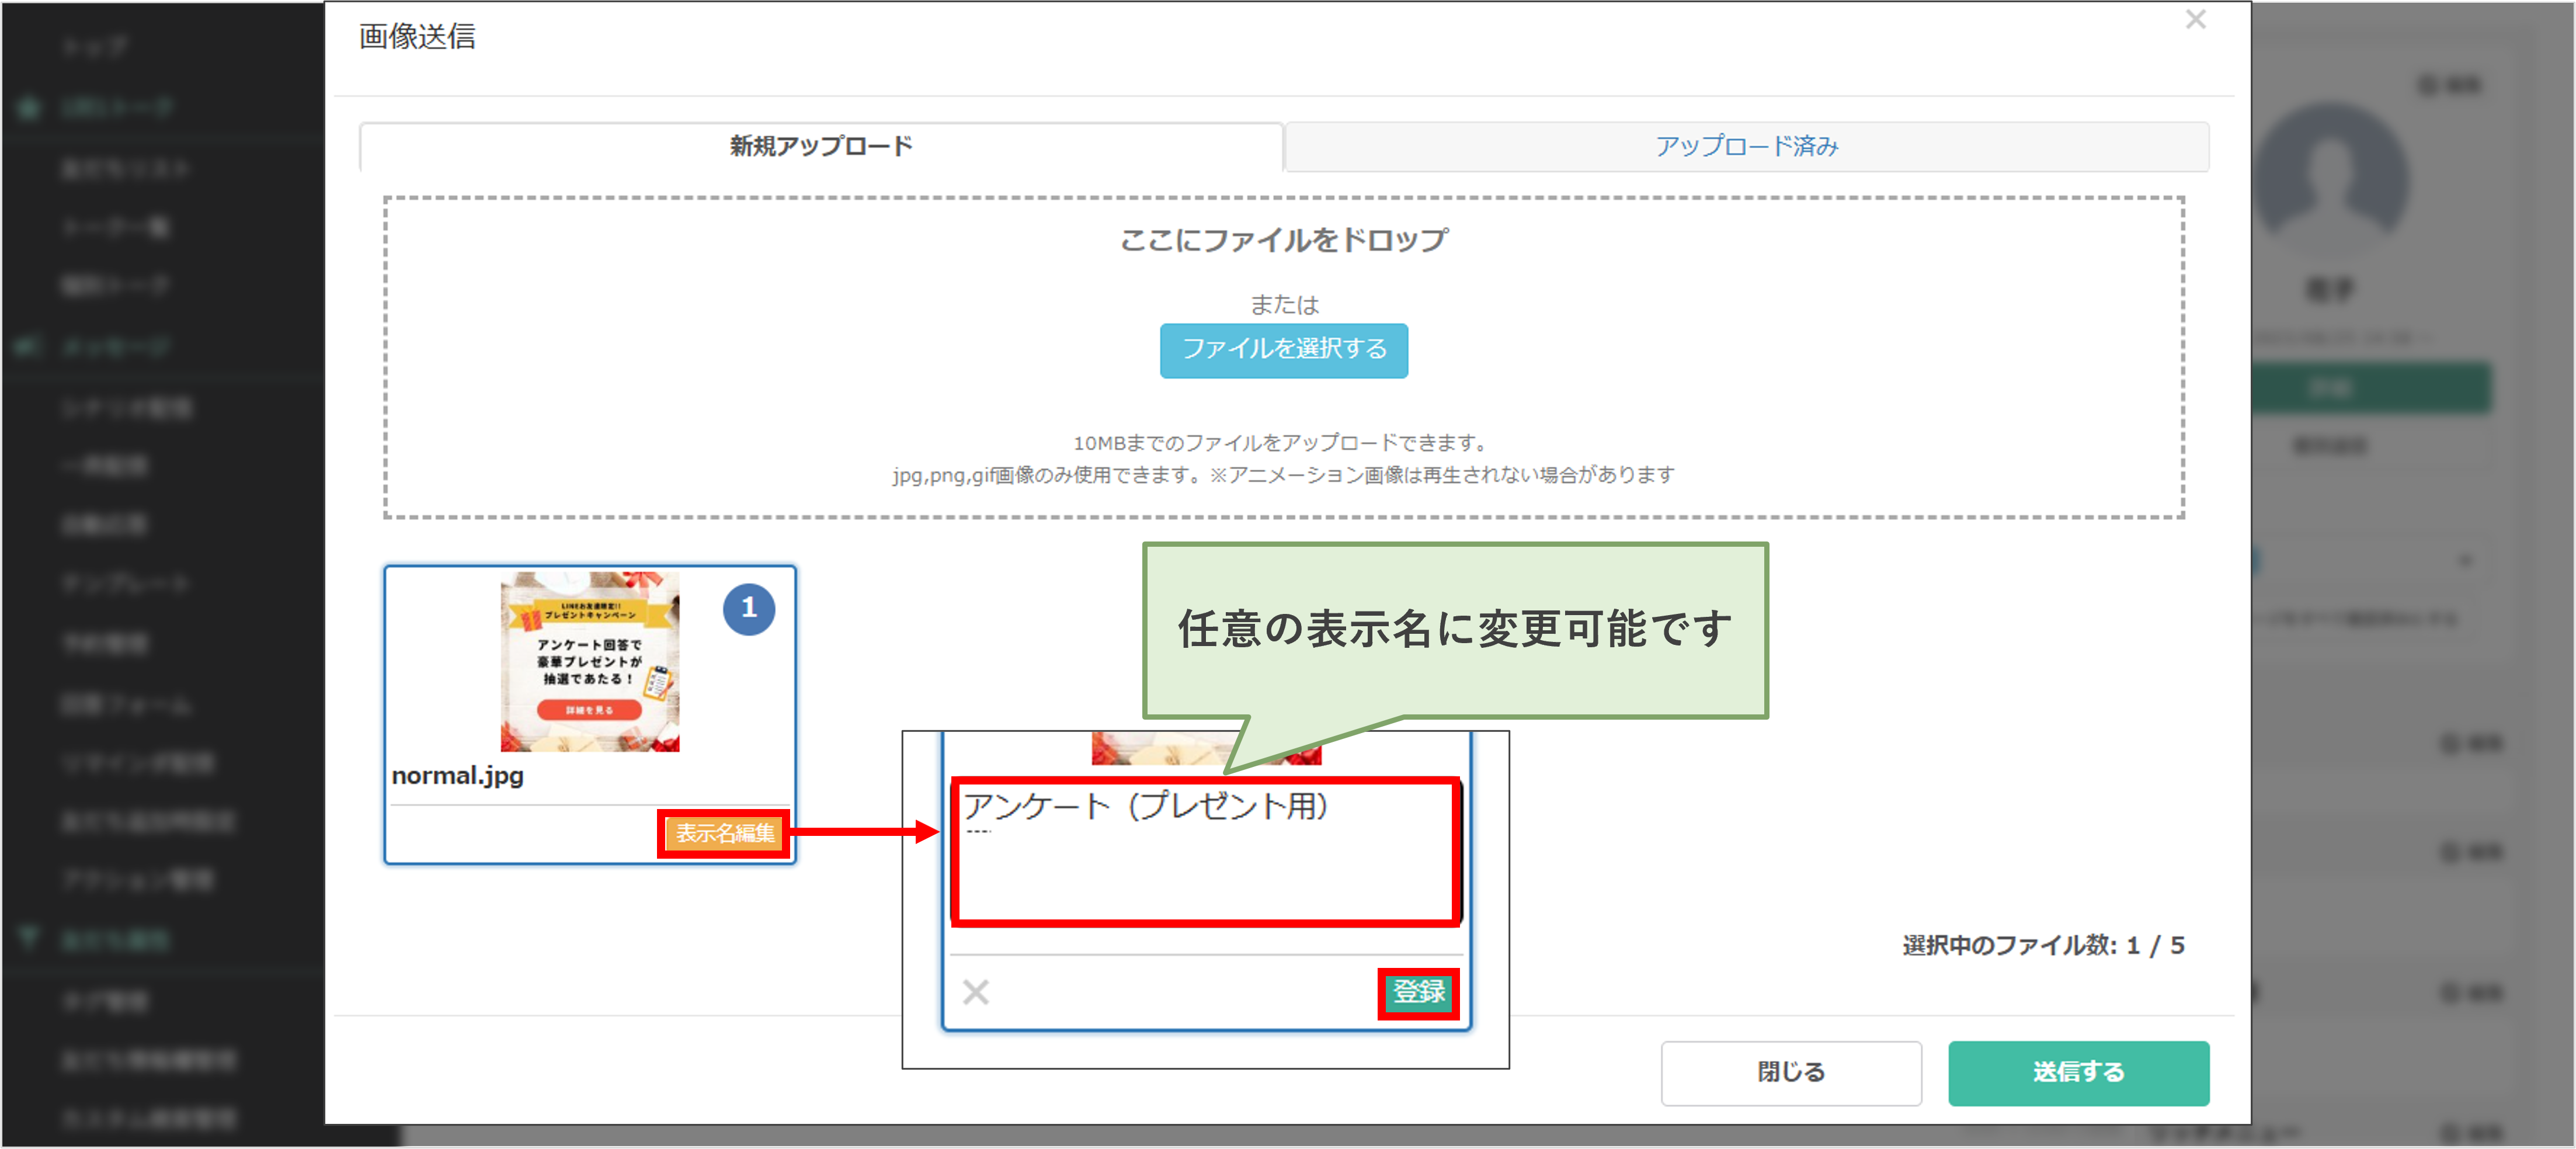Close the 画像送信 dialog with the X icon

point(2195,20)
